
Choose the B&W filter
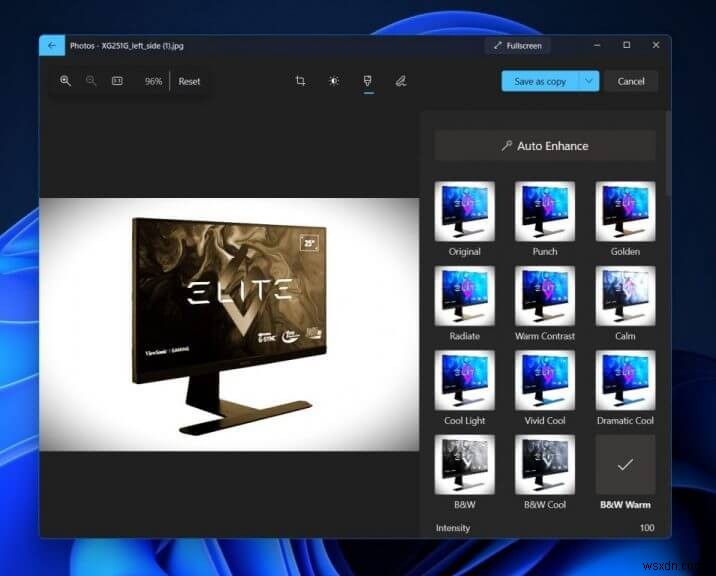click(464, 465)
